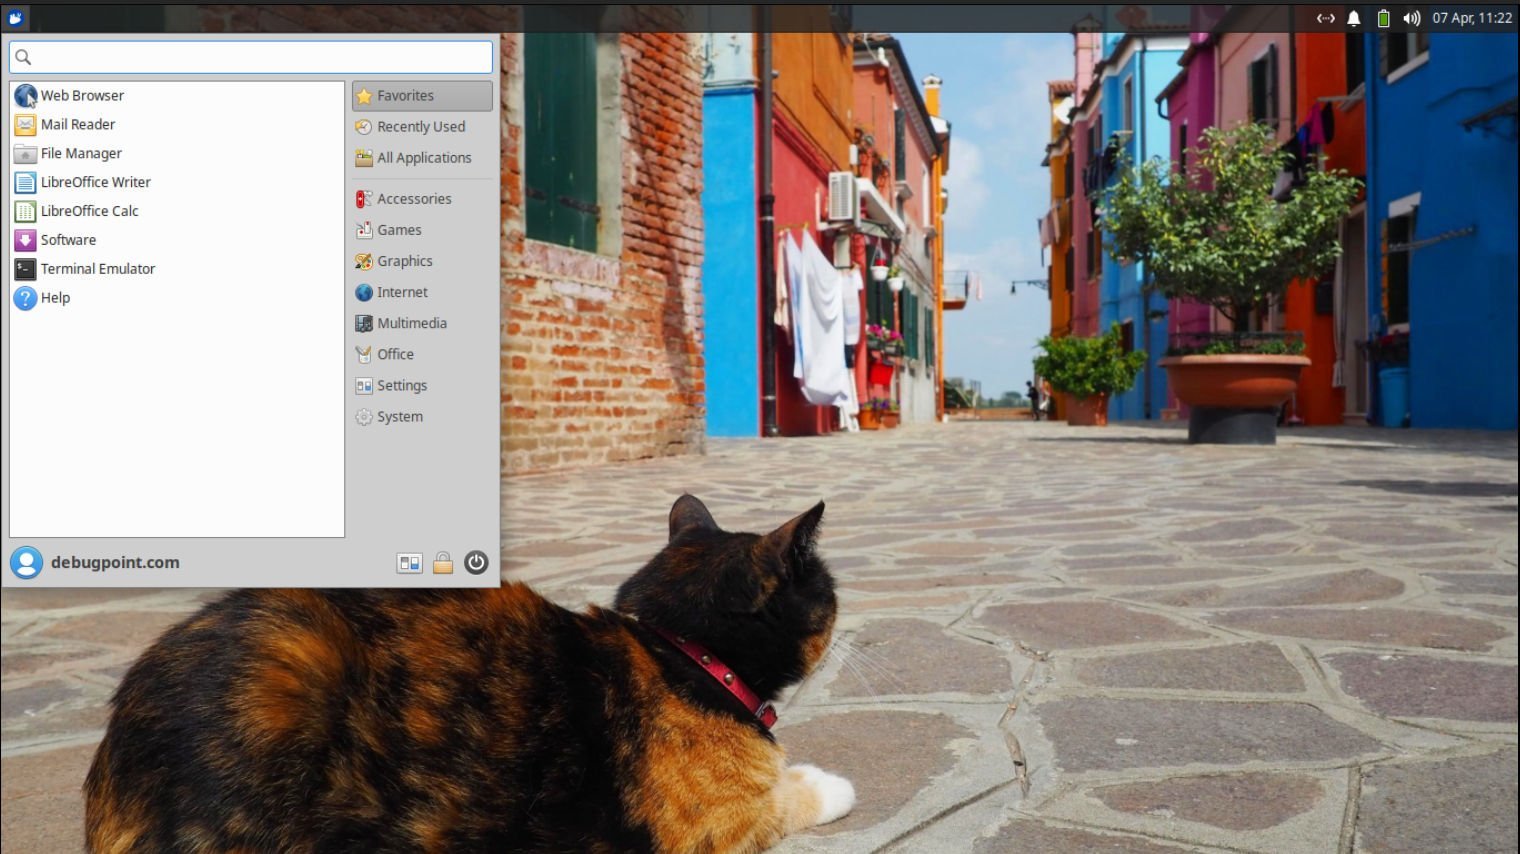The width and height of the screenshot is (1520, 854).
Task: Open the volume control in system tray
Action: [x=1411, y=18]
